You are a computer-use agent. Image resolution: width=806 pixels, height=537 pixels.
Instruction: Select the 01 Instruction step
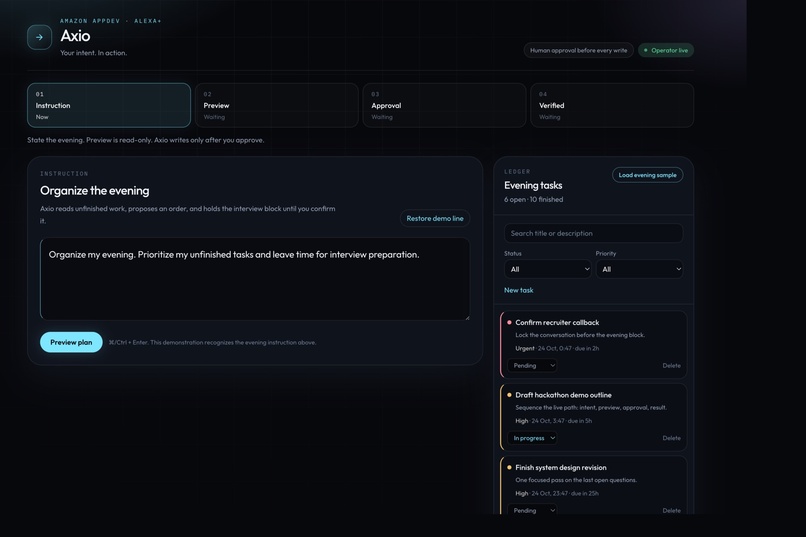click(109, 105)
